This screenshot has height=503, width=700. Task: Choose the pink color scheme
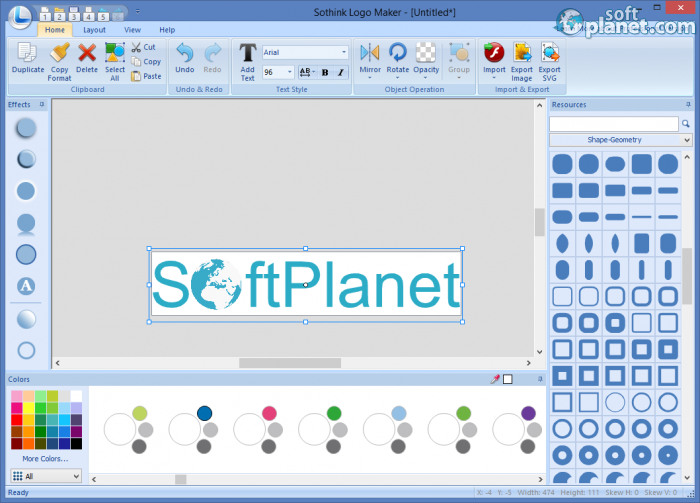[258, 429]
